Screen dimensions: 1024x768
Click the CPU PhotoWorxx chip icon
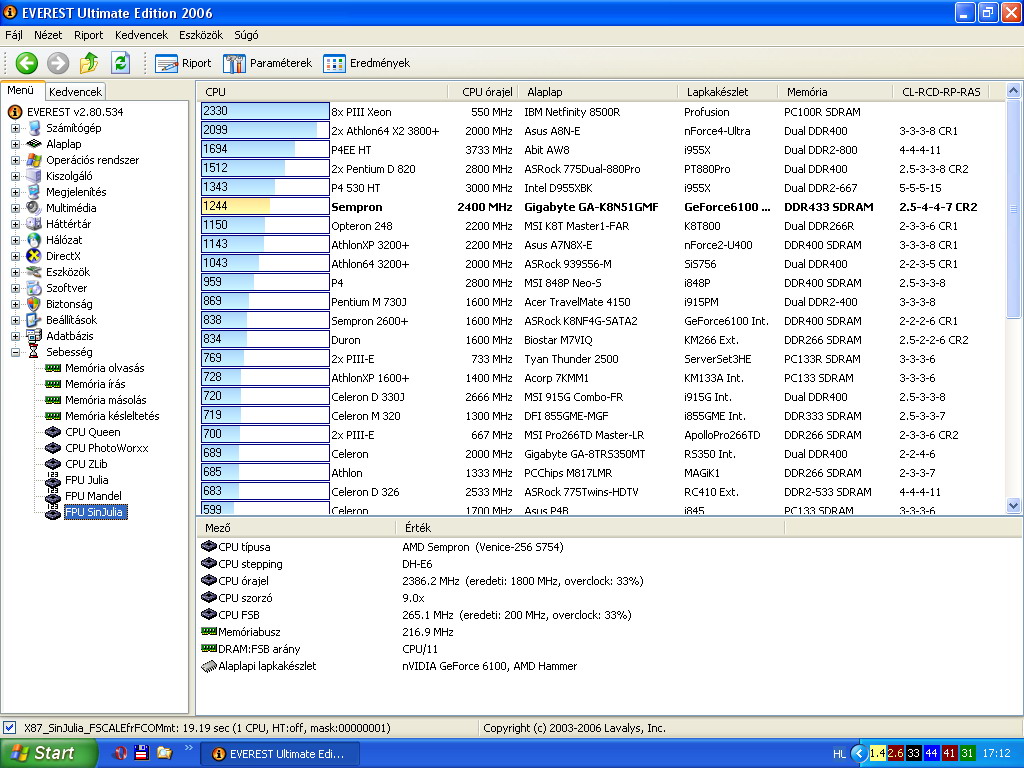point(53,448)
